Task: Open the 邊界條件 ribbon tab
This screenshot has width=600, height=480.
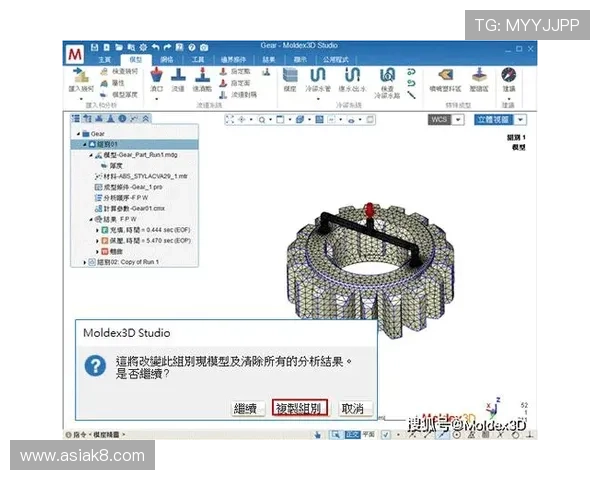Action: click(233, 60)
